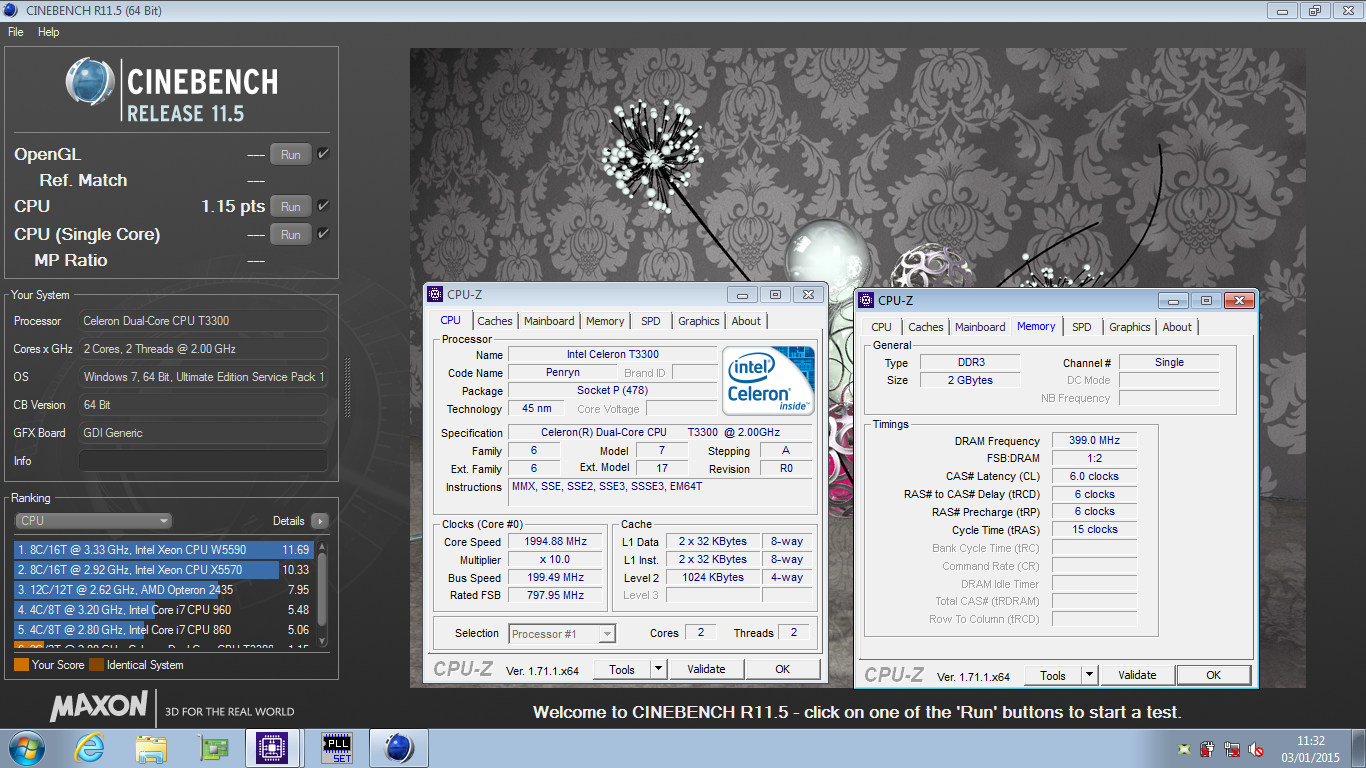Click the Intel Celeron T3300 name field
The image size is (1366, 768).
point(612,354)
